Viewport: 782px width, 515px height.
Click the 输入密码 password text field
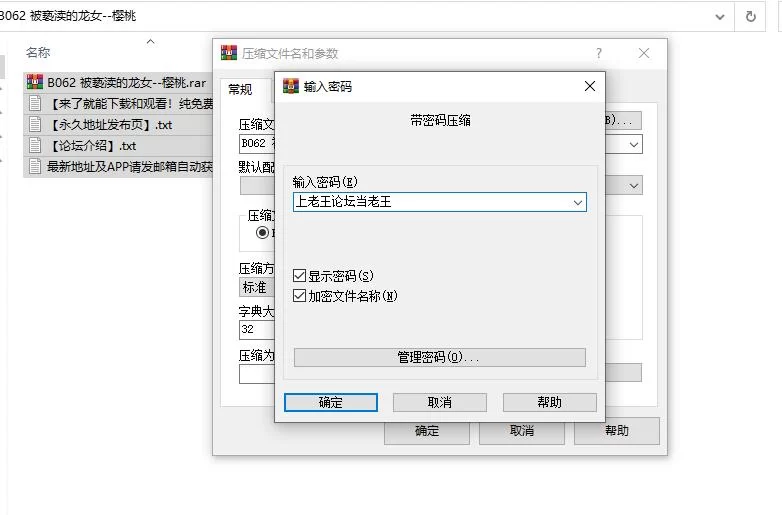point(430,203)
